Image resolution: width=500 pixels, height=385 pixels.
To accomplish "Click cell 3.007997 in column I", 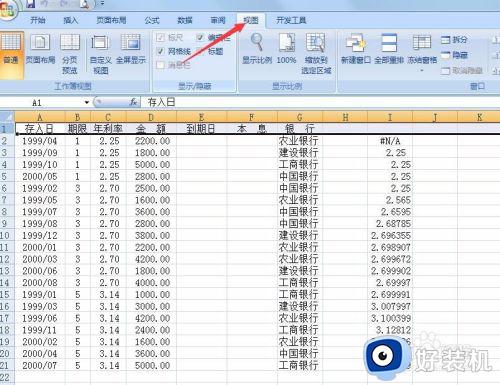I will tap(390, 306).
